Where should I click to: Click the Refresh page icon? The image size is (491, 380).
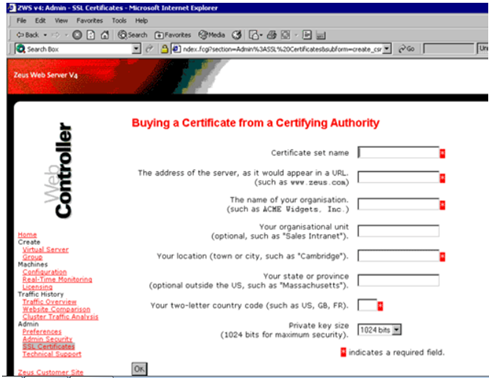91,35
